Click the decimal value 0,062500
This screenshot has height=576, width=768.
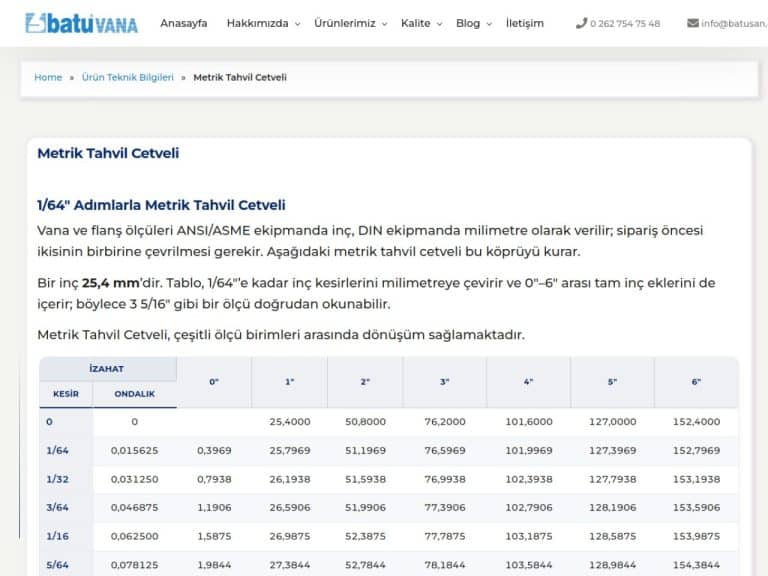point(134,536)
